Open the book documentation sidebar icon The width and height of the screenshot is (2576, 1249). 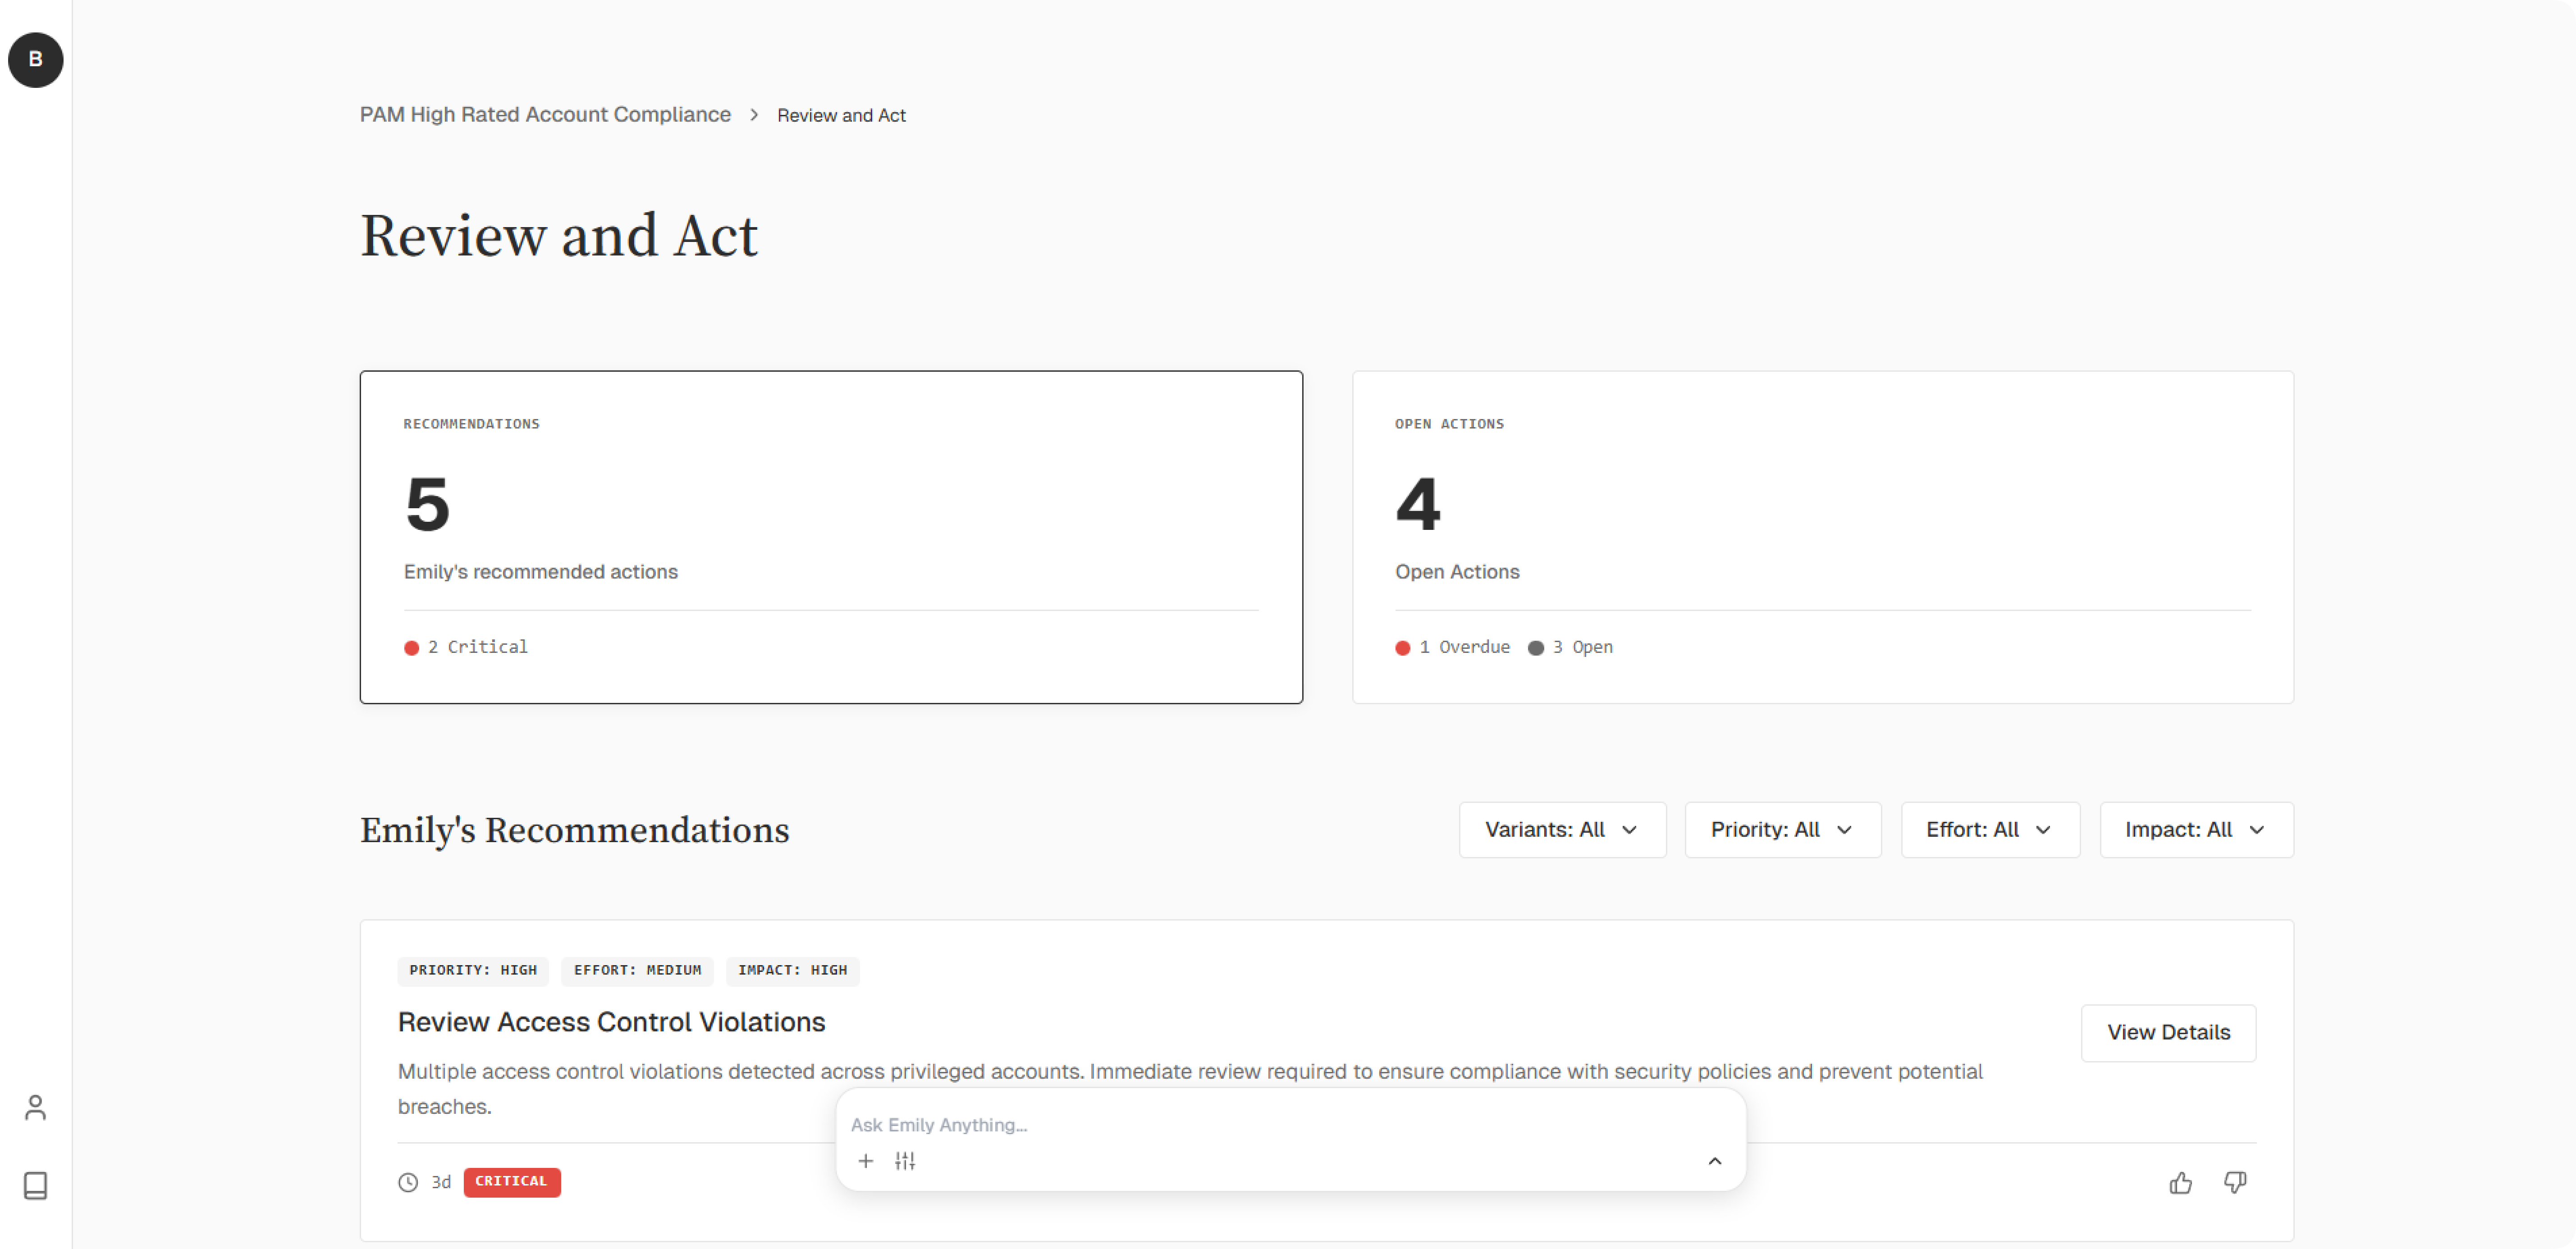pyautogui.click(x=36, y=1185)
